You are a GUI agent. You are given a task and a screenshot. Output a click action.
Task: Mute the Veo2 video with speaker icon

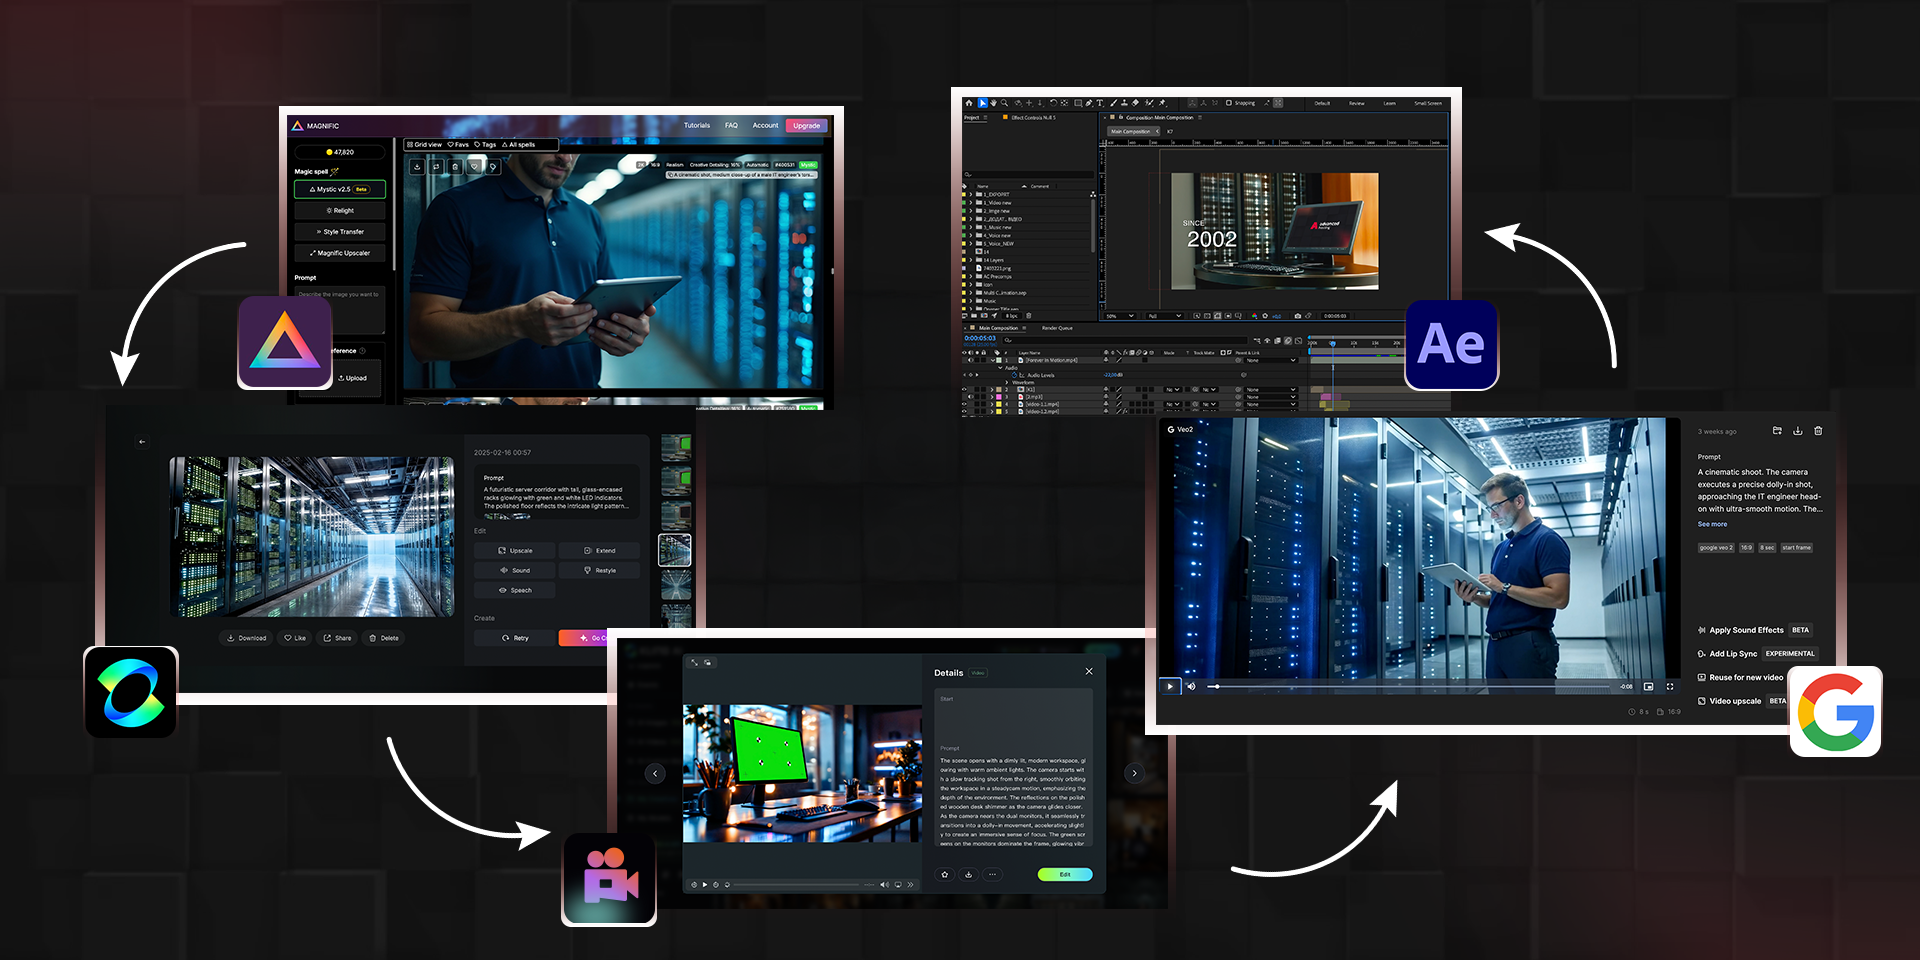click(x=1191, y=687)
